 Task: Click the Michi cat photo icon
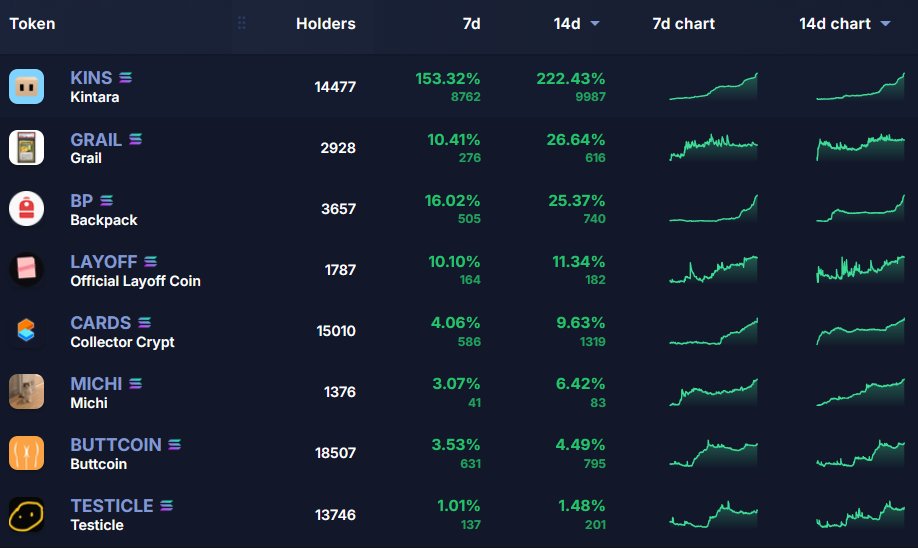coord(26,391)
